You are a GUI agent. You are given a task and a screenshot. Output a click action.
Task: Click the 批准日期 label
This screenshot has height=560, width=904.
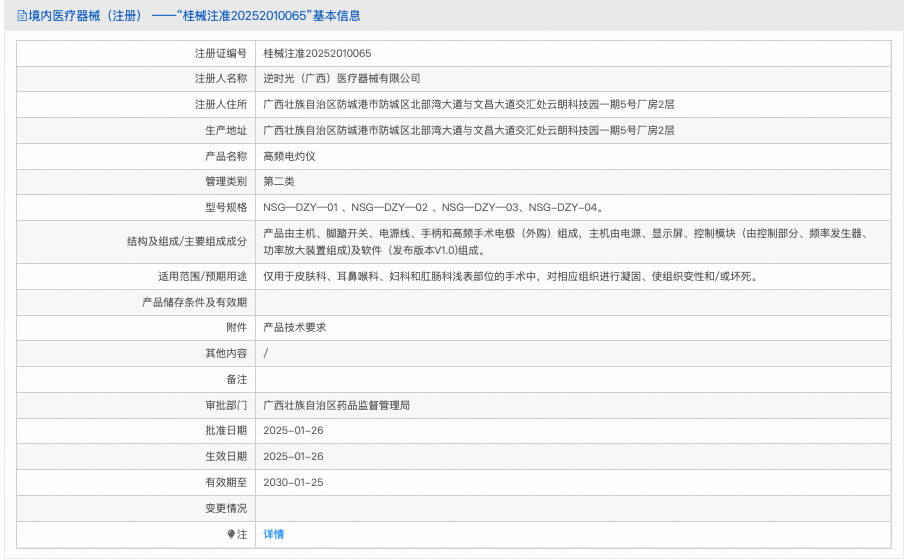pos(226,431)
